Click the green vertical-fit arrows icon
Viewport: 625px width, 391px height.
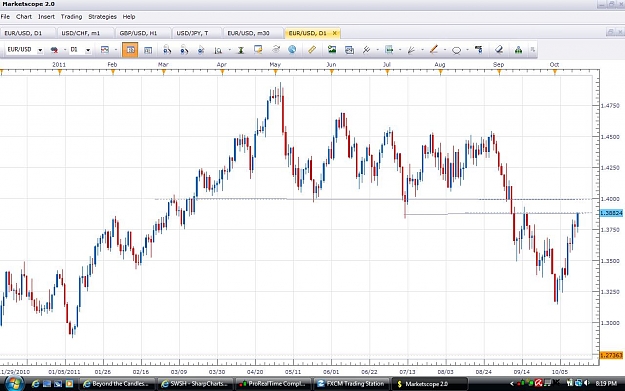[x=241, y=50]
